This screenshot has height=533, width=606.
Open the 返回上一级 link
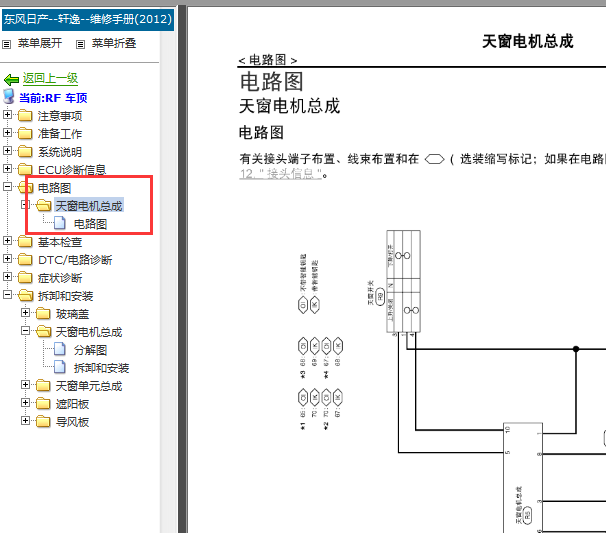coord(50,78)
